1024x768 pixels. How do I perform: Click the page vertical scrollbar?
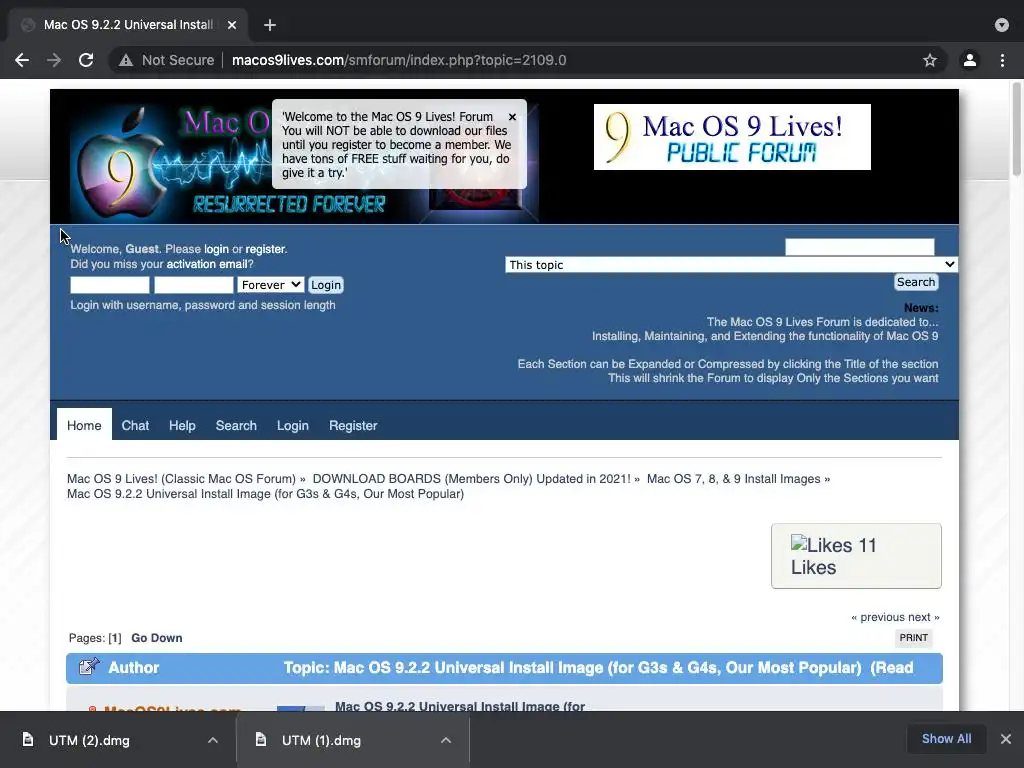[1017, 131]
